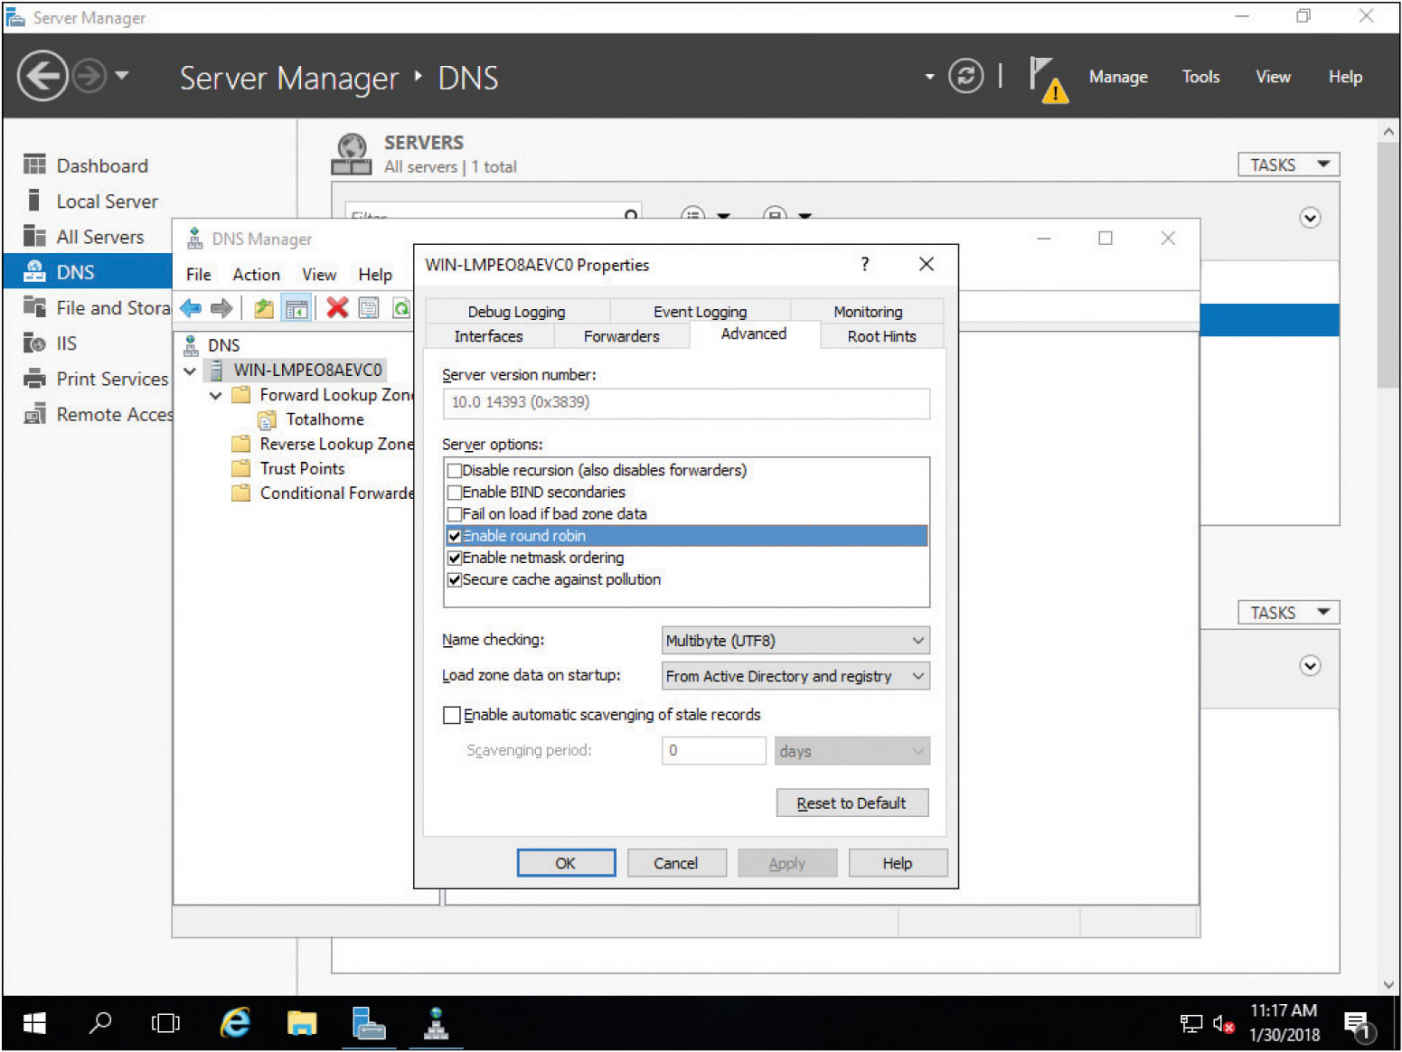The image size is (1402, 1052).
Task: Click the Server version number field
Action: pyautogui.click(x=686, y=403)
